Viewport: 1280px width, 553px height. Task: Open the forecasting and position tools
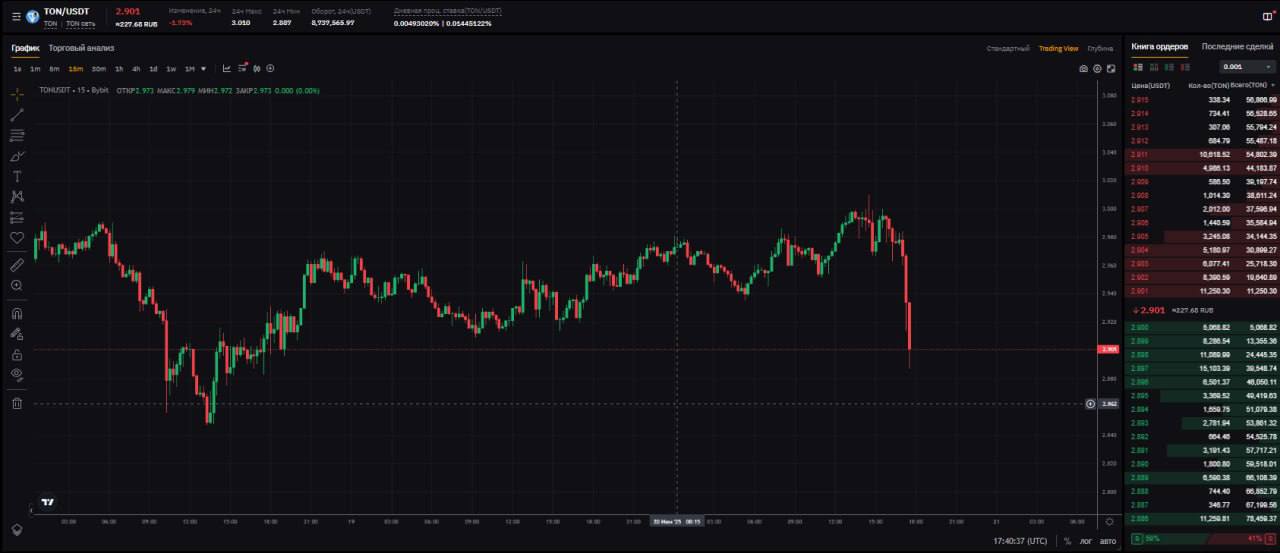[17, 217]
